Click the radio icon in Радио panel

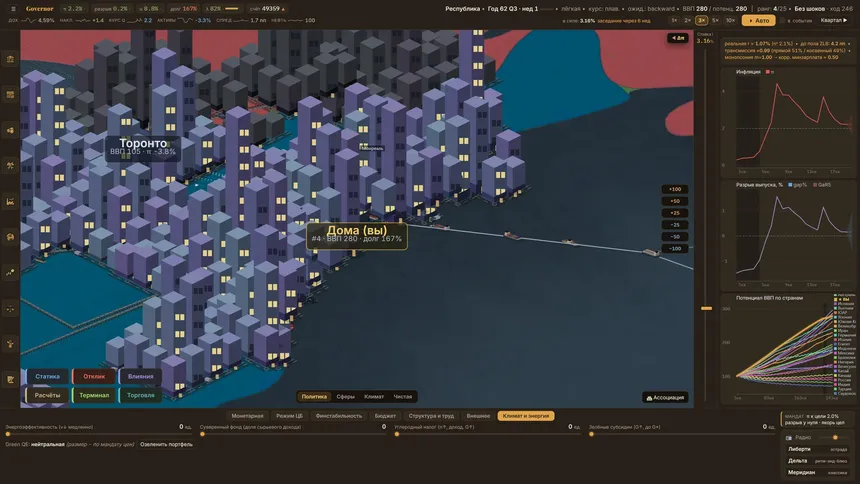click(789, 438)
